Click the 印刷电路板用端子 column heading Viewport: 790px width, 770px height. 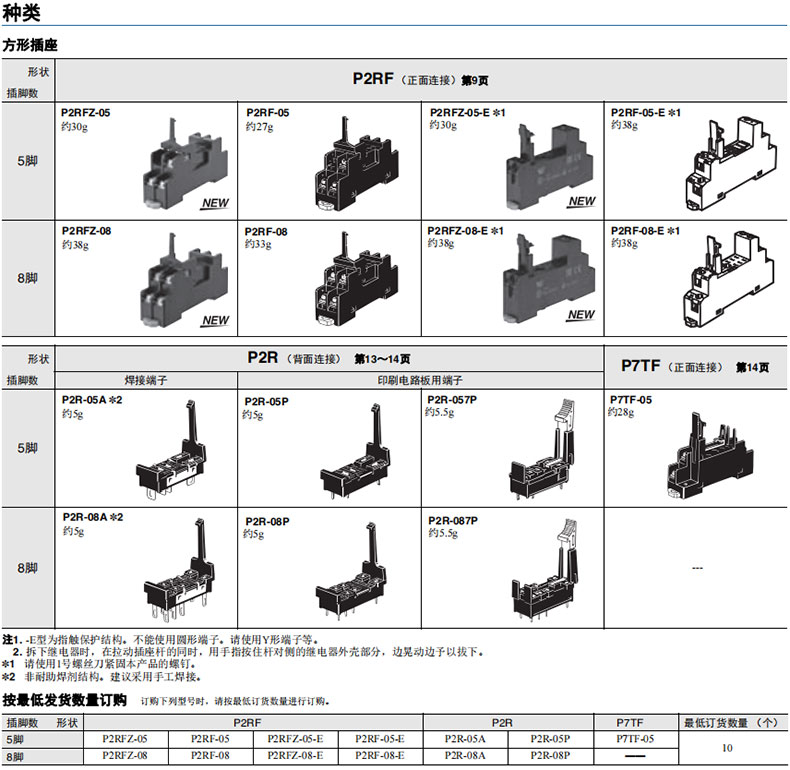coord(420,381)
